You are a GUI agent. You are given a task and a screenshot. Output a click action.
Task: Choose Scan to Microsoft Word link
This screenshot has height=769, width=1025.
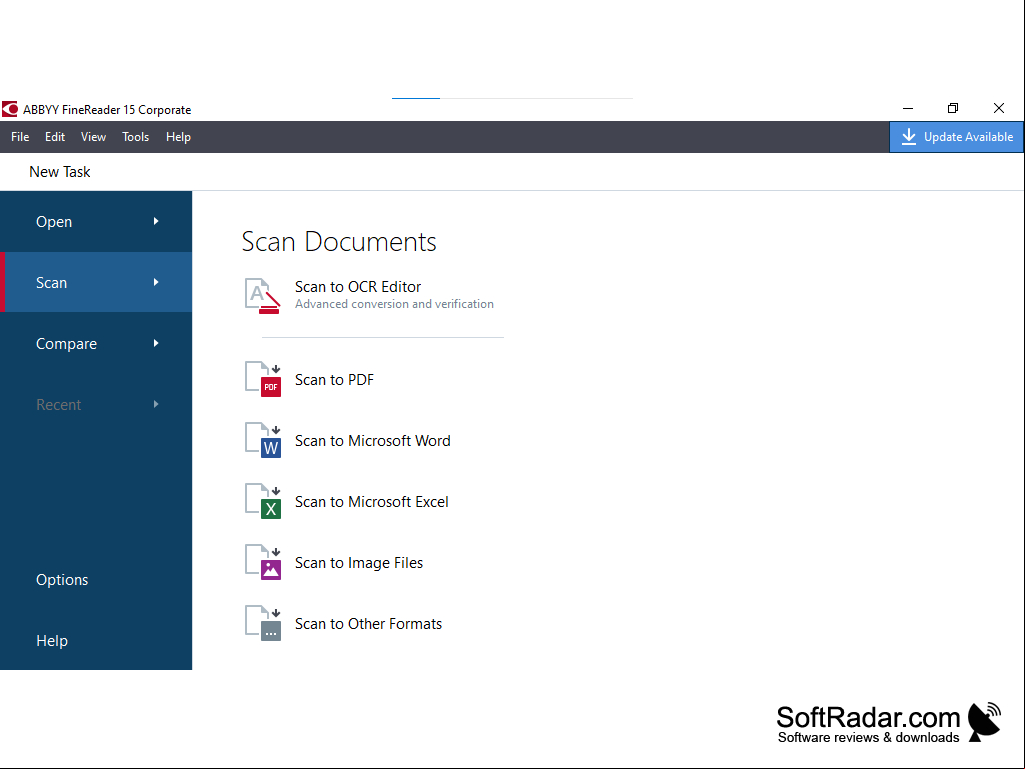tap(373, 441)
